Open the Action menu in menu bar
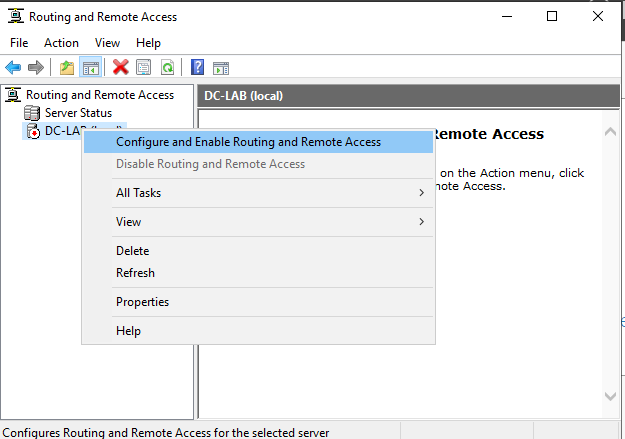Image resolution: width=625 pixels, height=439 pixels. [61, 43]
